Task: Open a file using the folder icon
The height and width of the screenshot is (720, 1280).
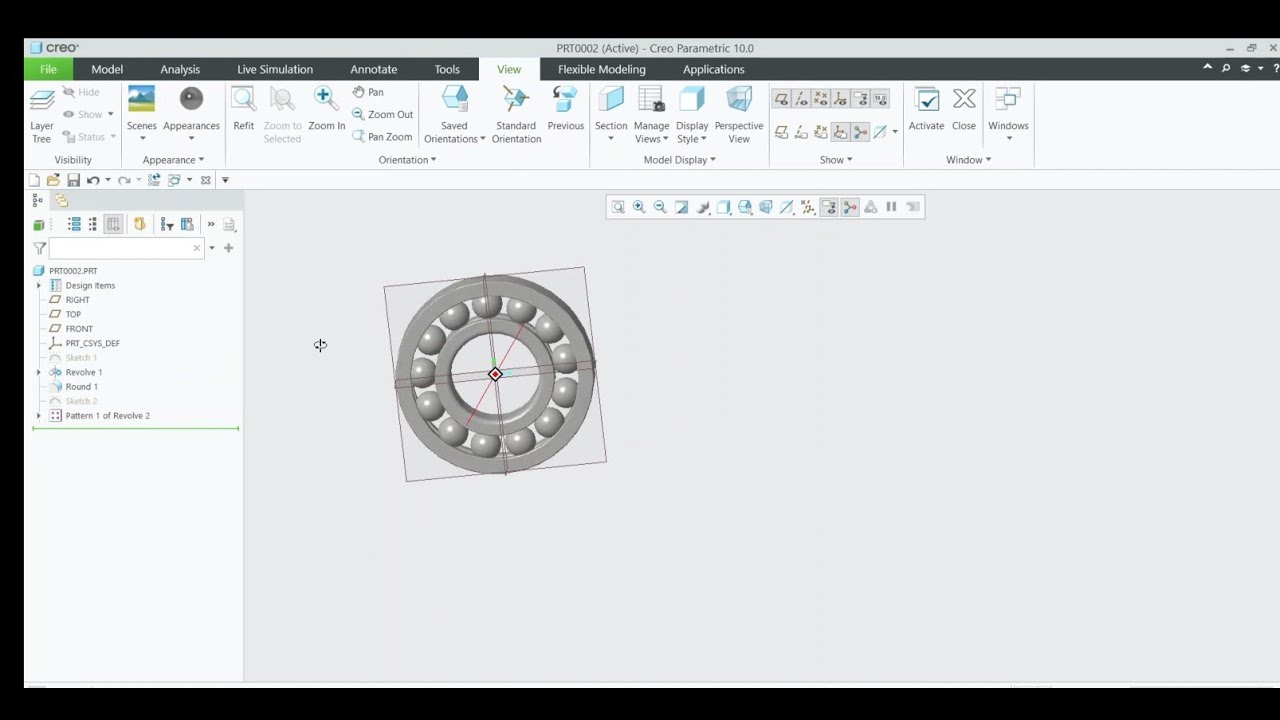Action: [53, 180]
